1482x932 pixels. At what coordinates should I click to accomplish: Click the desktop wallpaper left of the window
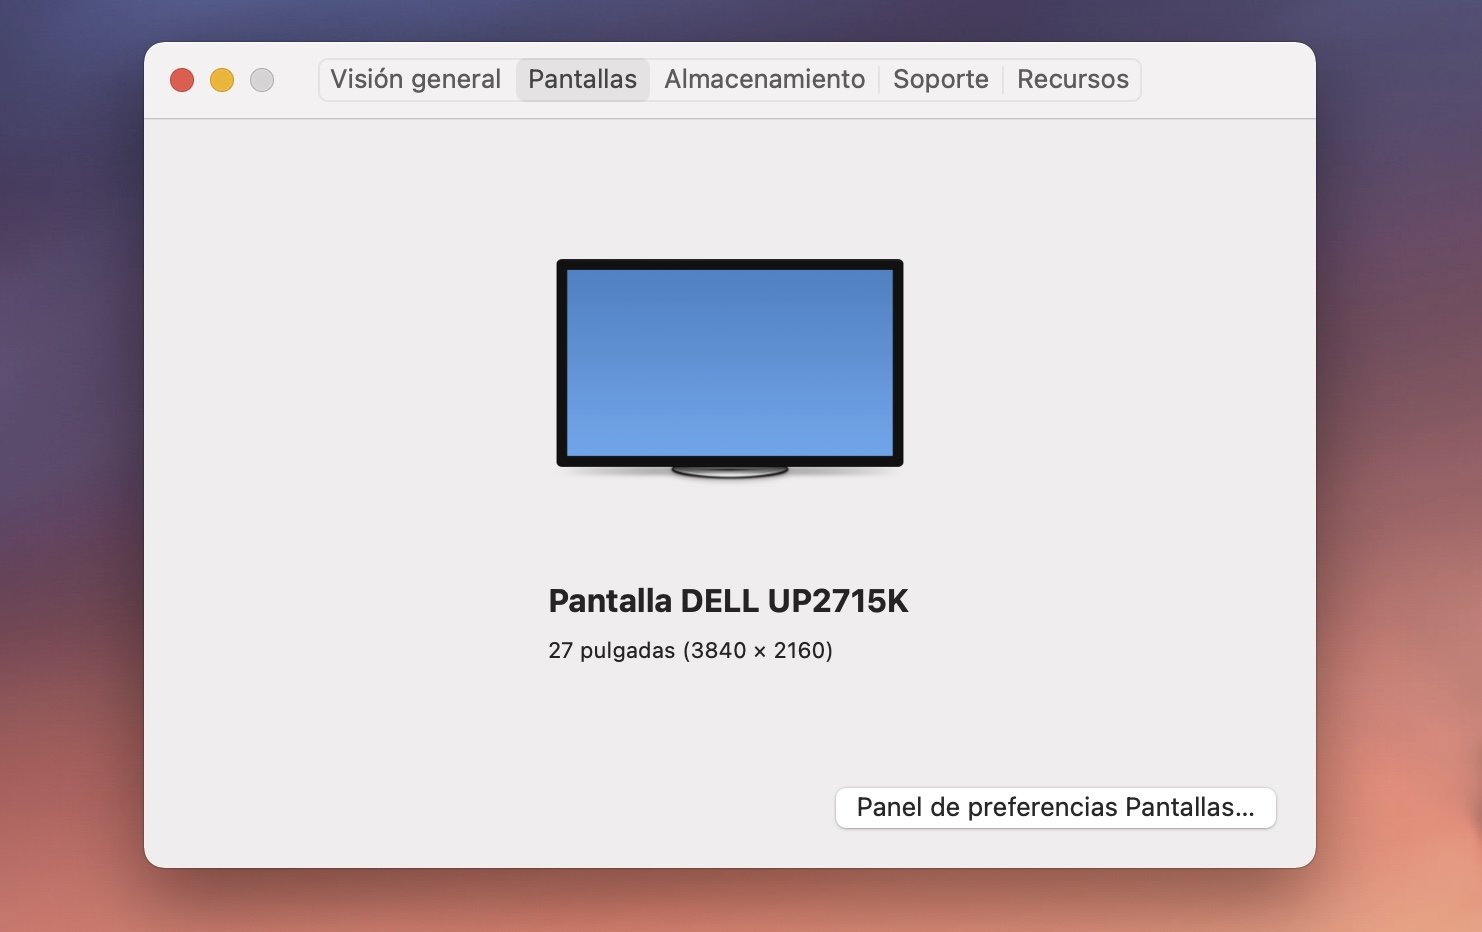70,450
